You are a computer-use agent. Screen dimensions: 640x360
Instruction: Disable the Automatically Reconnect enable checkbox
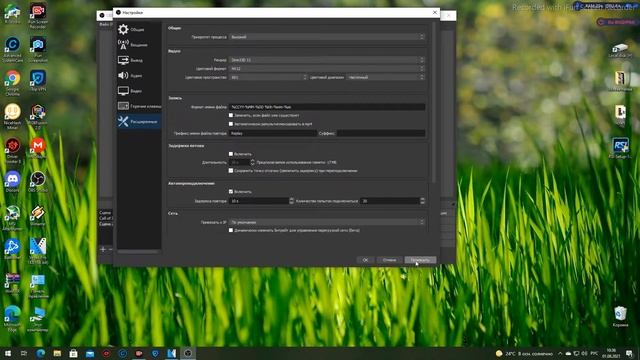pyautogui.click(x=231, y=191)
